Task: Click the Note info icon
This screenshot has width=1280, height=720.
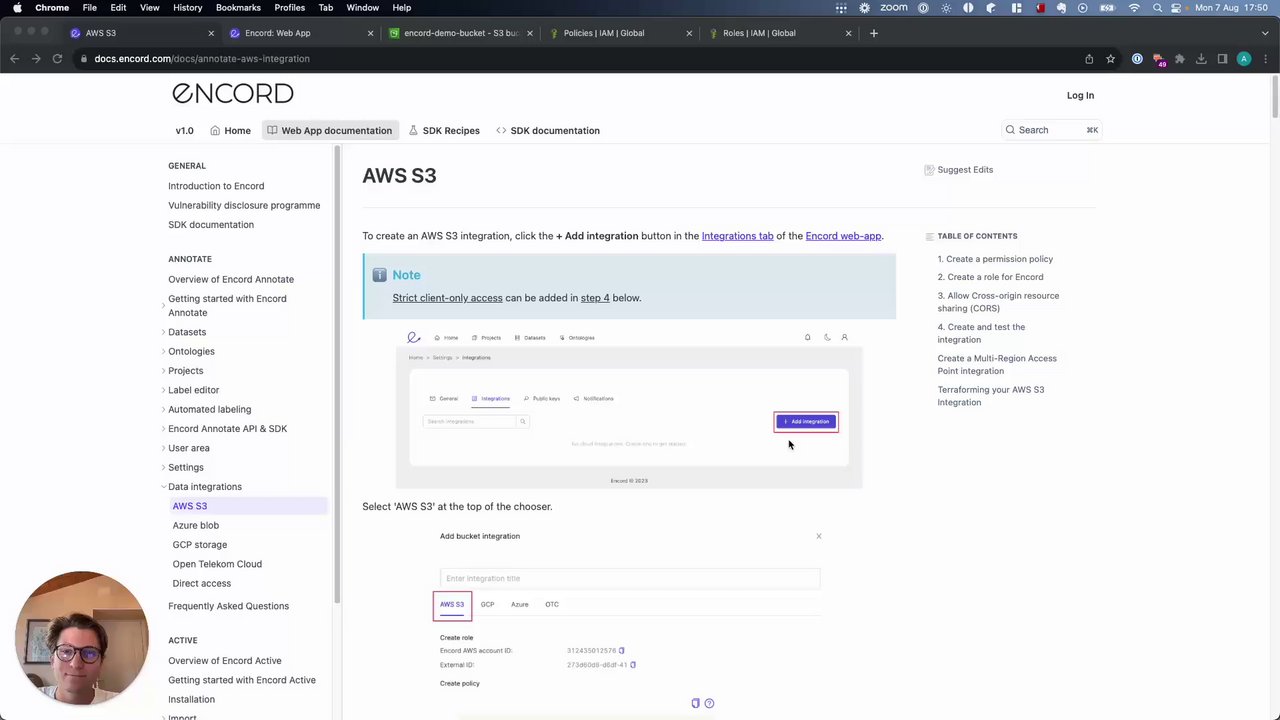Action: coord(379,275)
